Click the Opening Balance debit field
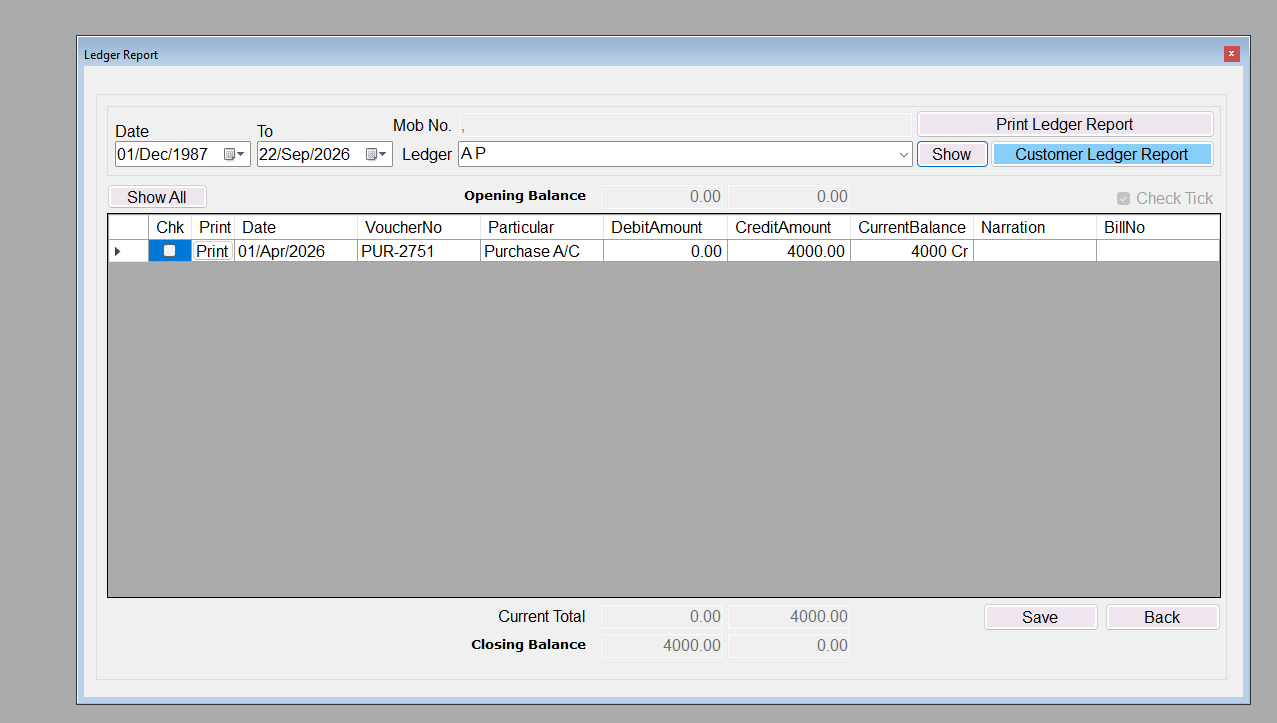This screenshot has height=723, width=1277. pyautogui.click(x=662, y=197)
